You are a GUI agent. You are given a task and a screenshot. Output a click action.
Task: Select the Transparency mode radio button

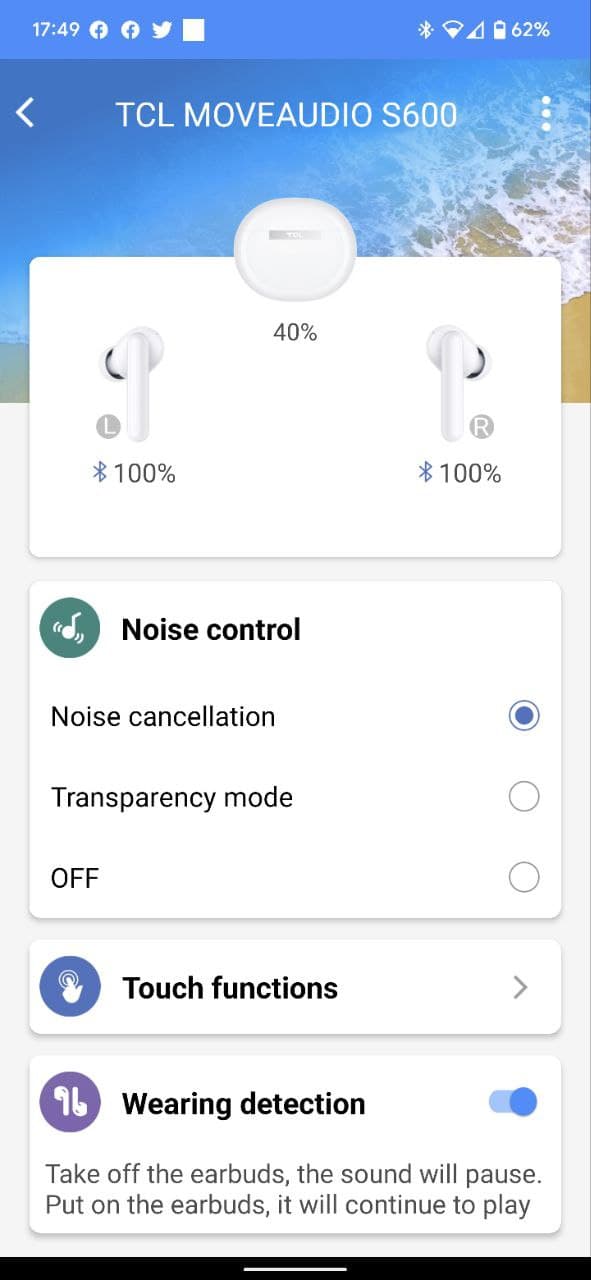(524, 797)
